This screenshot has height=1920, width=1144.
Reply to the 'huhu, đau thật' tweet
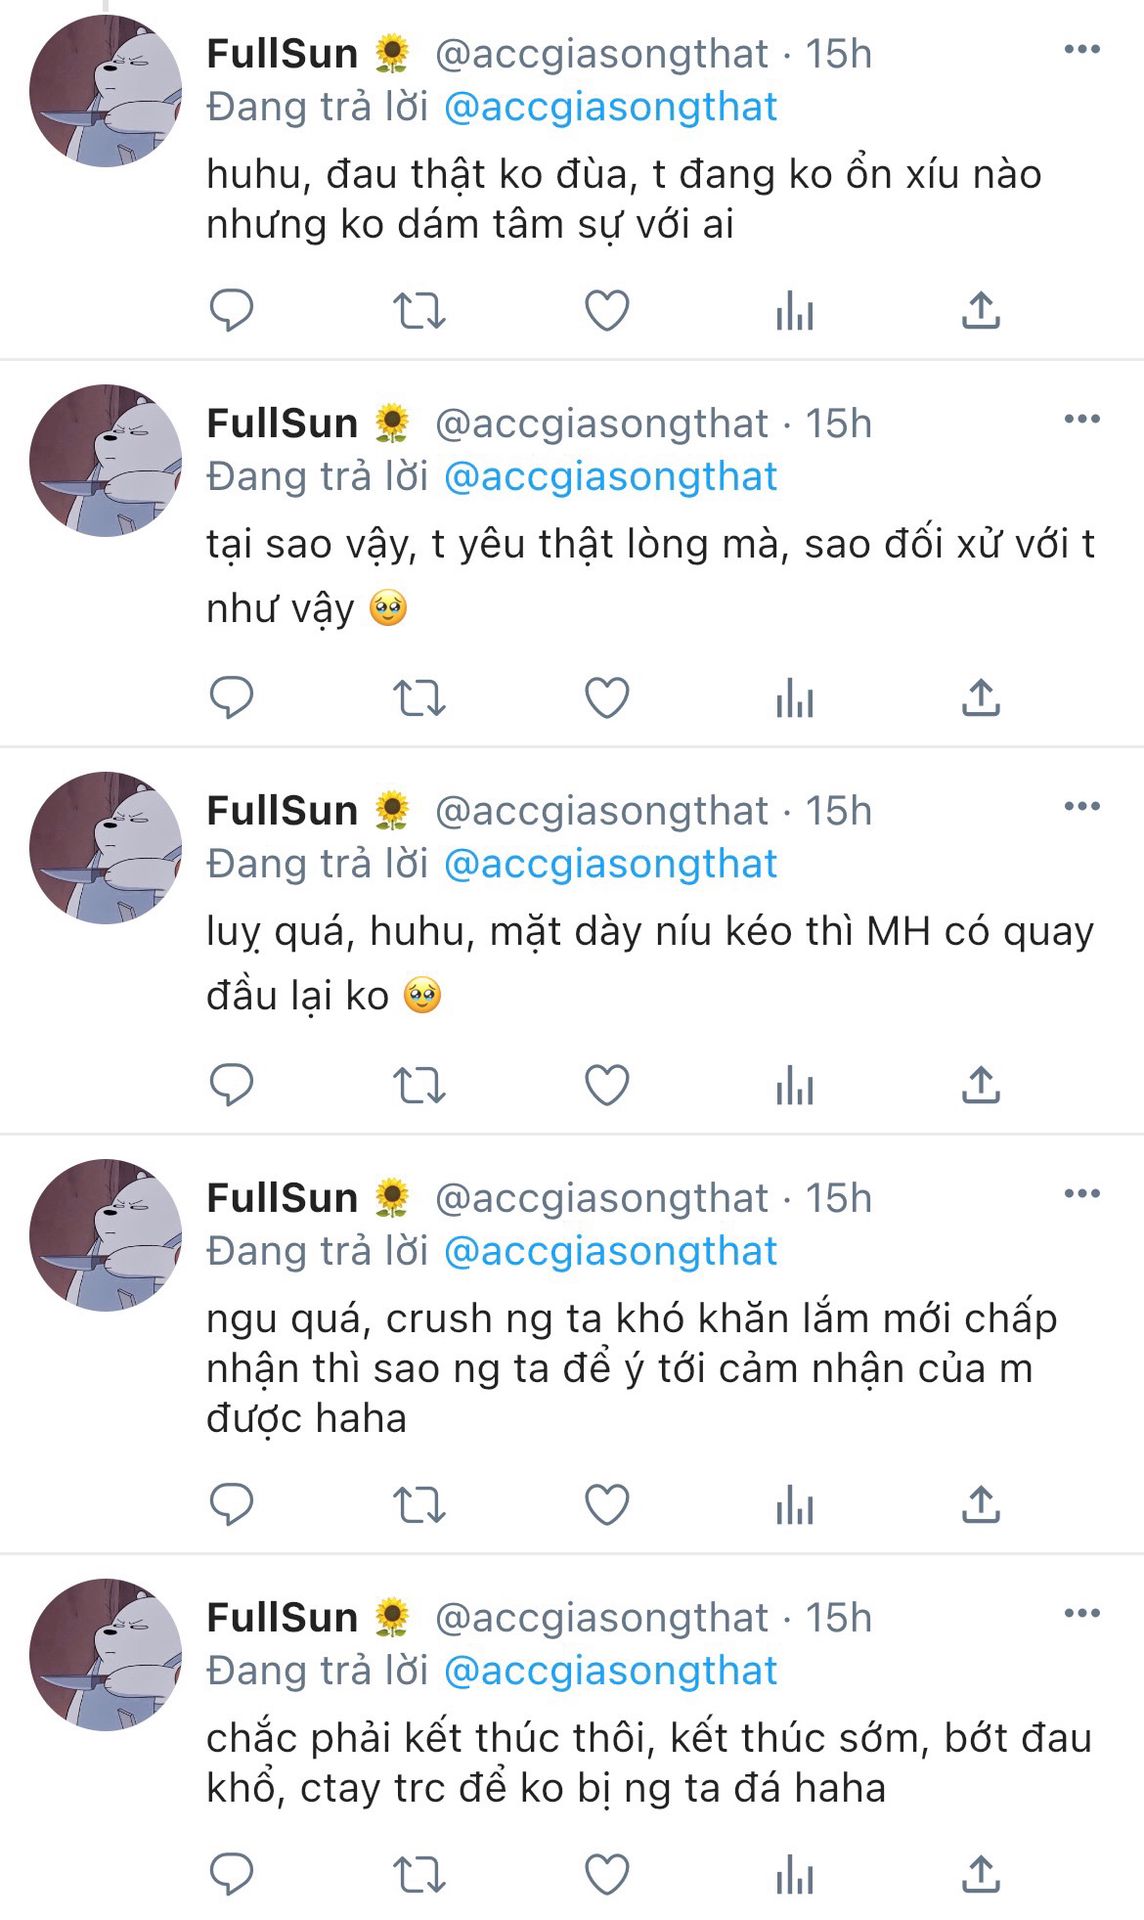[x=231, y=310]
